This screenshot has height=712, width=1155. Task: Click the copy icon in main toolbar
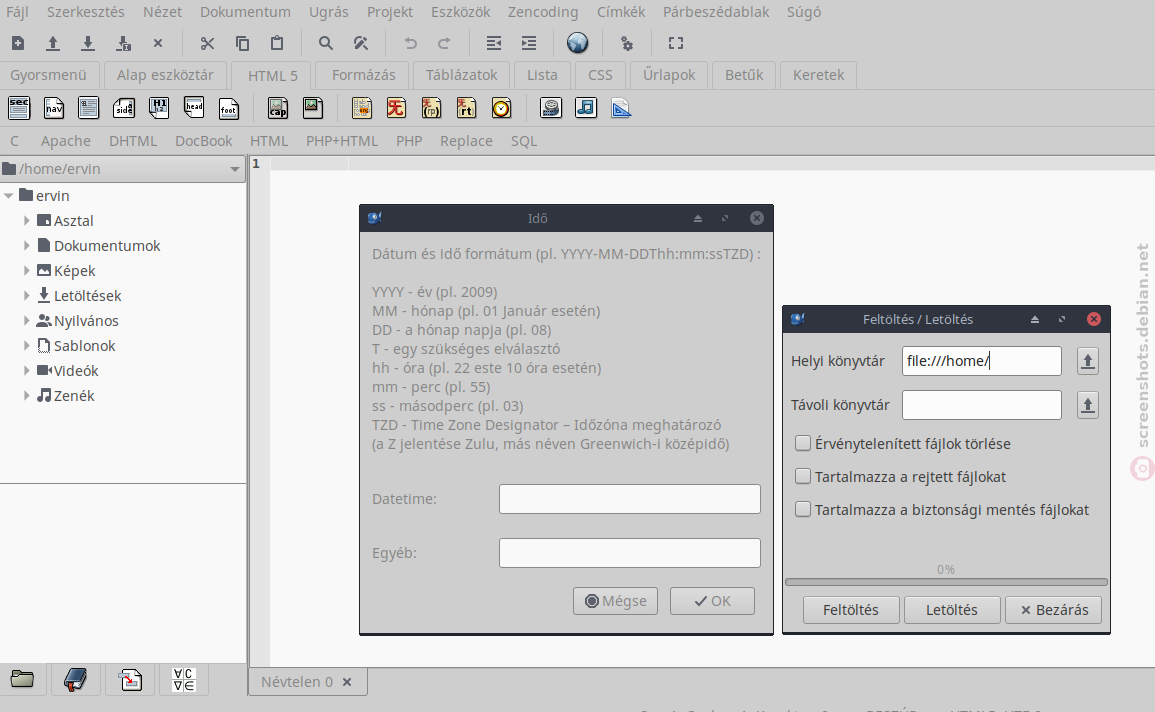click(x=242, y=43)
